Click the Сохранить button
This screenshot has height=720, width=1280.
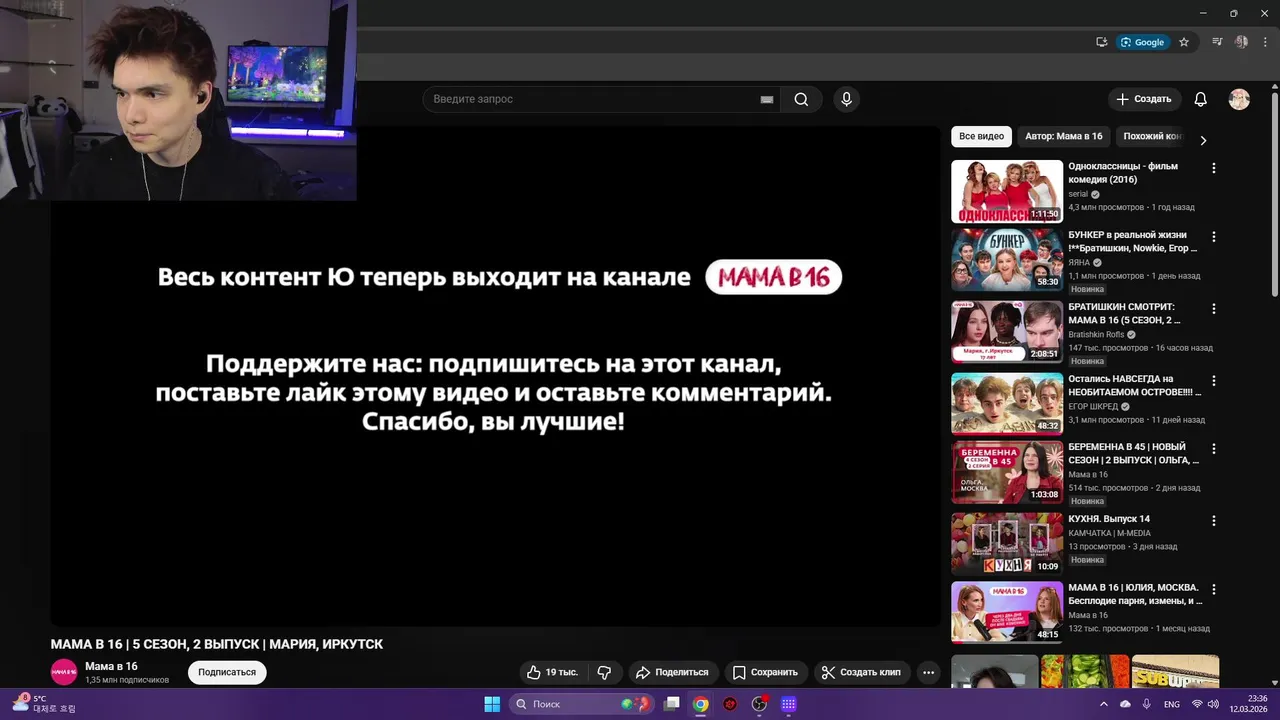[765, 672]
